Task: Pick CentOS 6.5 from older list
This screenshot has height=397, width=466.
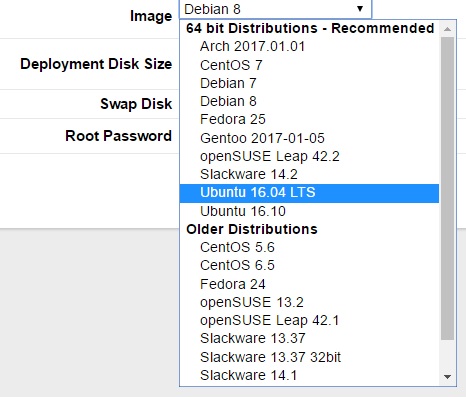Action: (309, 266)
